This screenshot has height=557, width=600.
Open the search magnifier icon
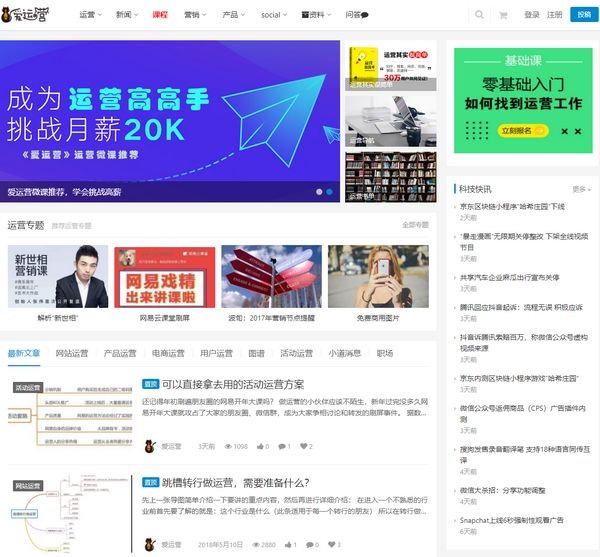coord(479,15)
